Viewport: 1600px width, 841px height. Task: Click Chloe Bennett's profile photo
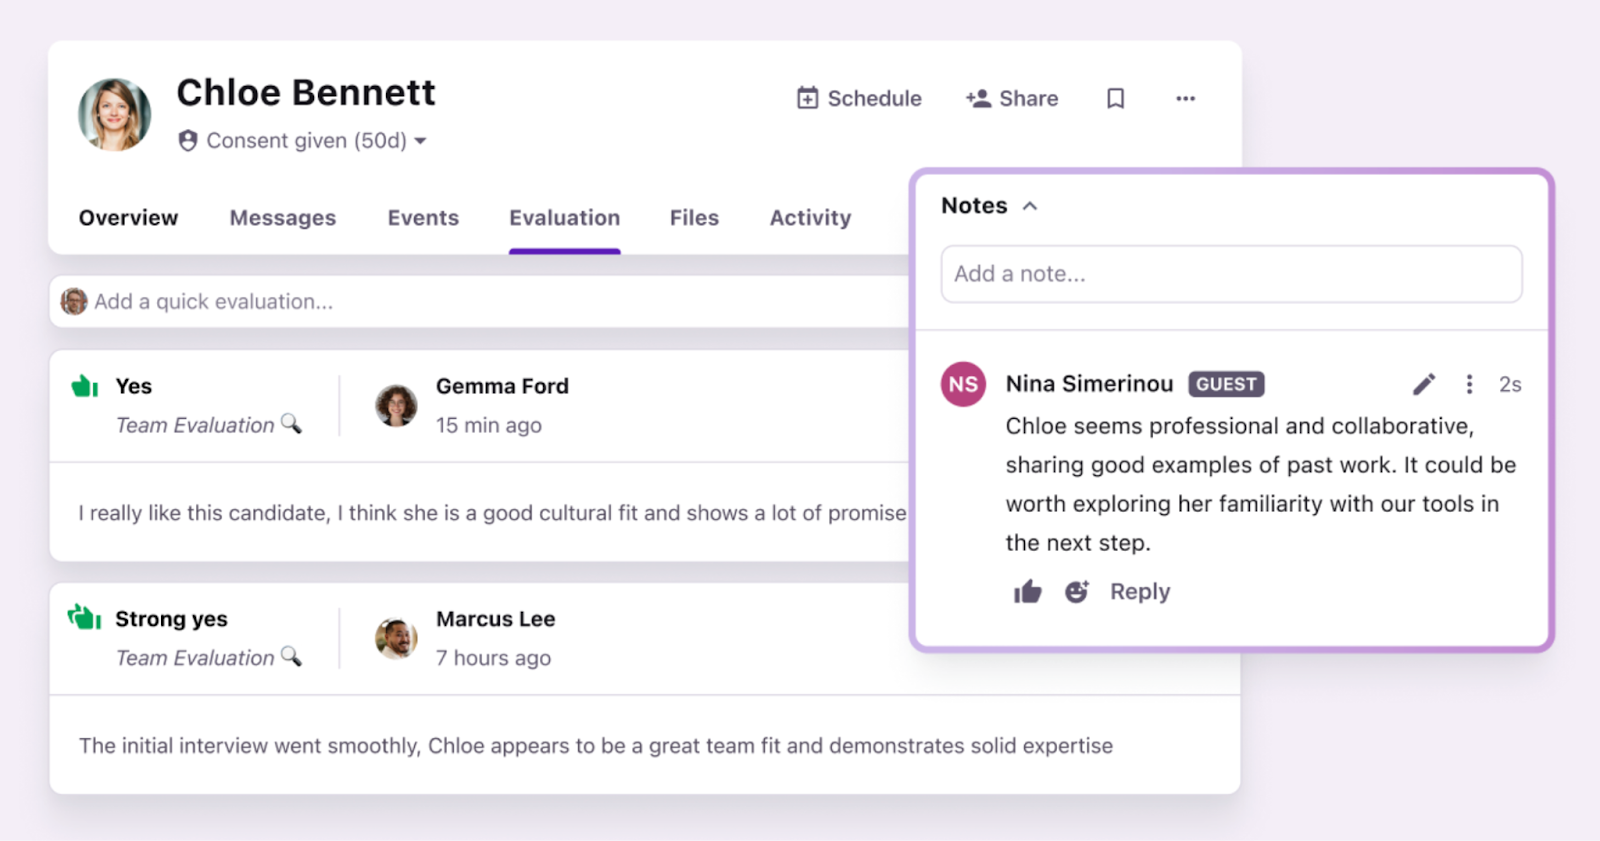tap(115, 114)
